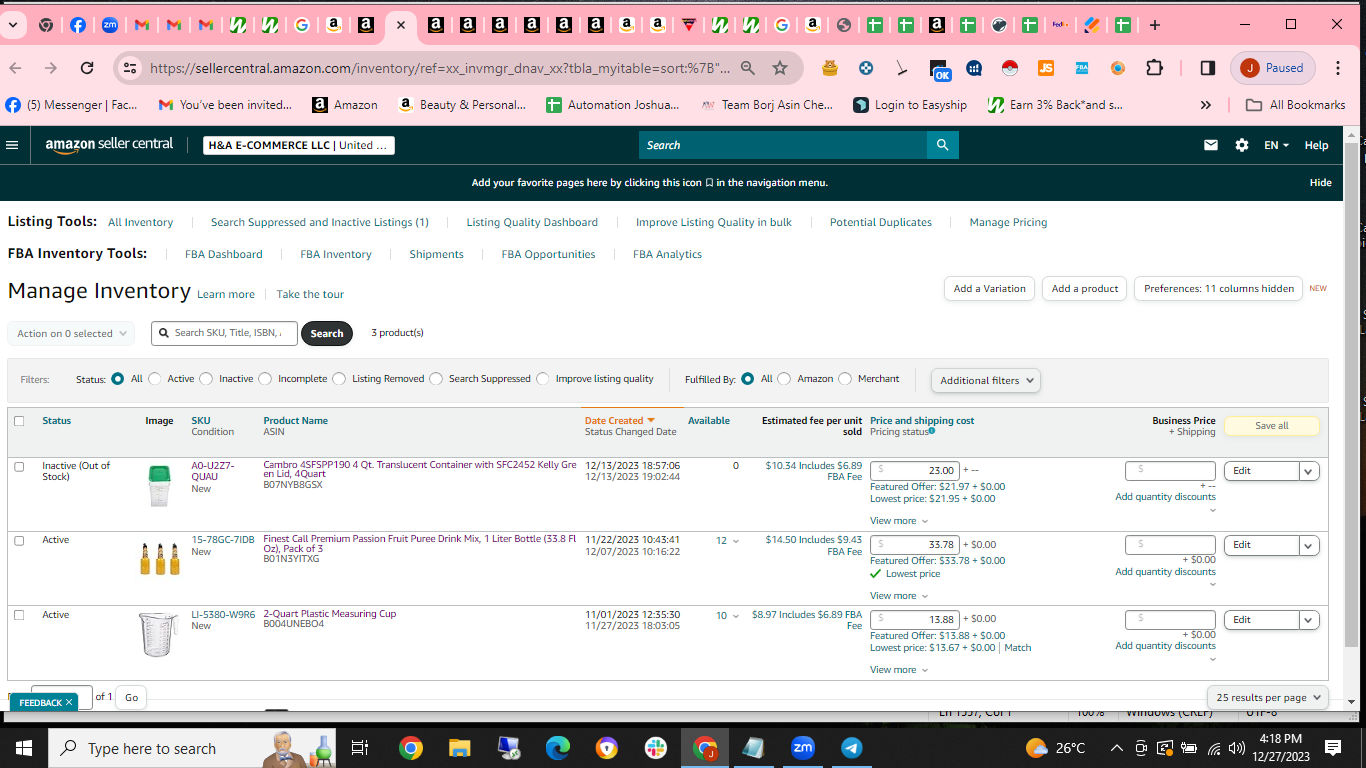Open the All Inventory listing tool
This screenshot has height=768, width=1366.
point(140,222)
